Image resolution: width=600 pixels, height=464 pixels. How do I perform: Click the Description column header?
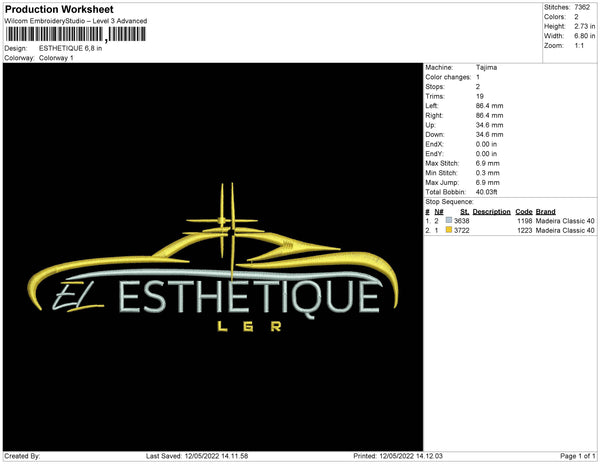(x=491, y=212)
